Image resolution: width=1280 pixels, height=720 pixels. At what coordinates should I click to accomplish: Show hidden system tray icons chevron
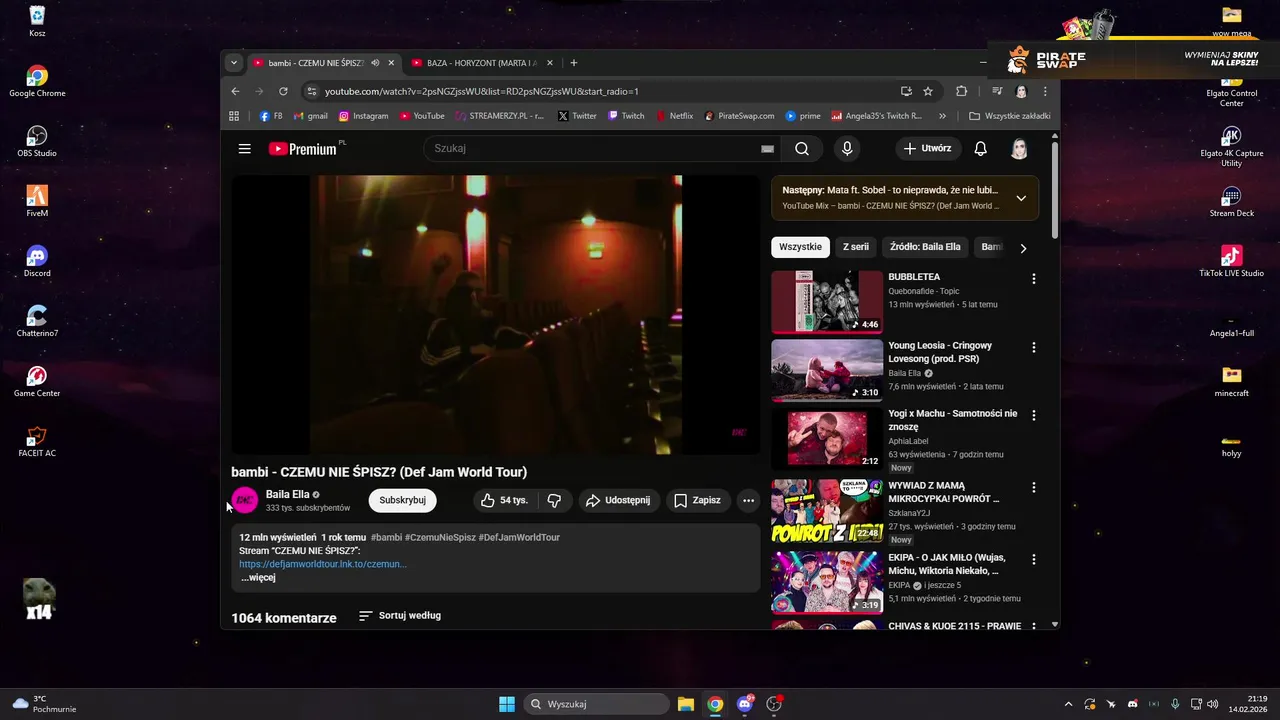coord(1068,704)
